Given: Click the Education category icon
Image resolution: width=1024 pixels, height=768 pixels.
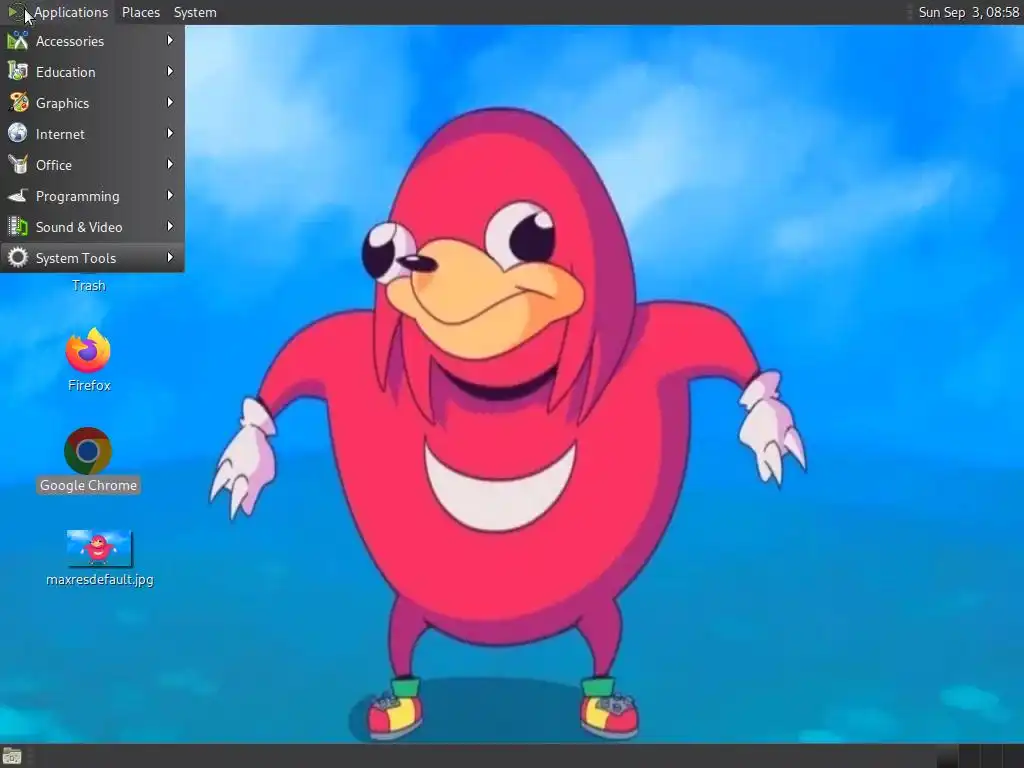Looking at the screenshot, I should (x=18, y=71).
